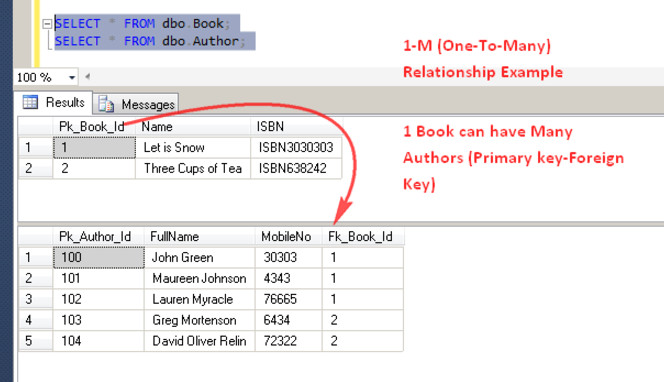Click 'dbo.Author' in the second query line
664x382 pixels.
pos(201,41)
